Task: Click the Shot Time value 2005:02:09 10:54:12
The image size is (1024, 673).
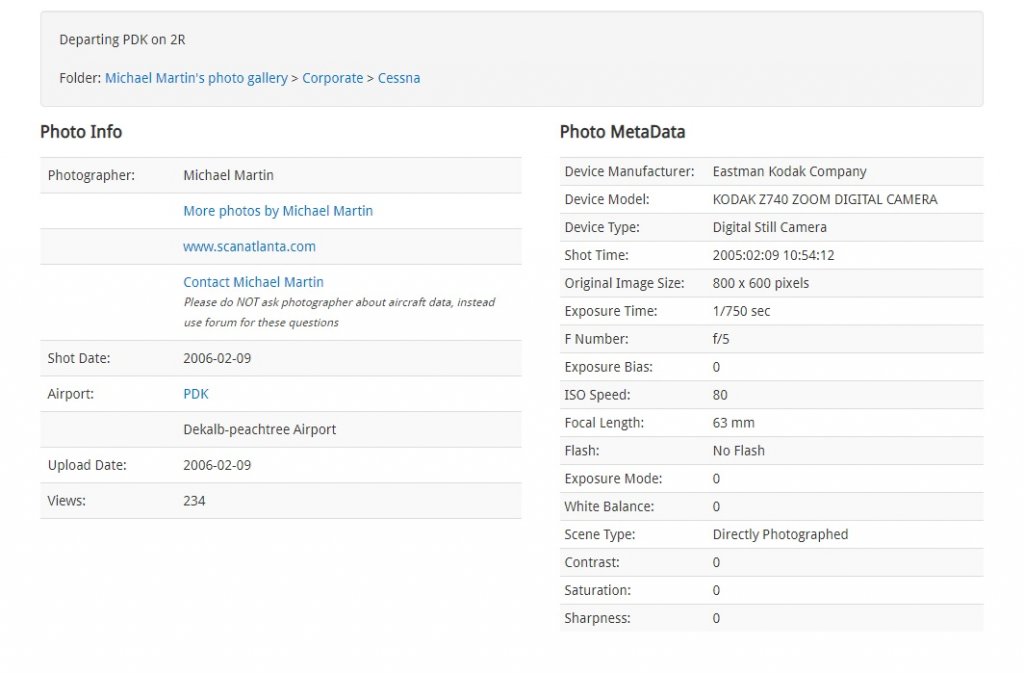Action: (x=773, y=255)
